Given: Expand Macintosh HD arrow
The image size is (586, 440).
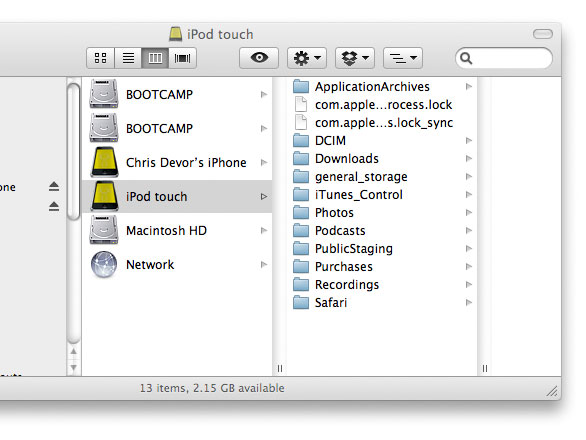Looking at the screenshot, I should [x=264, y=230].
